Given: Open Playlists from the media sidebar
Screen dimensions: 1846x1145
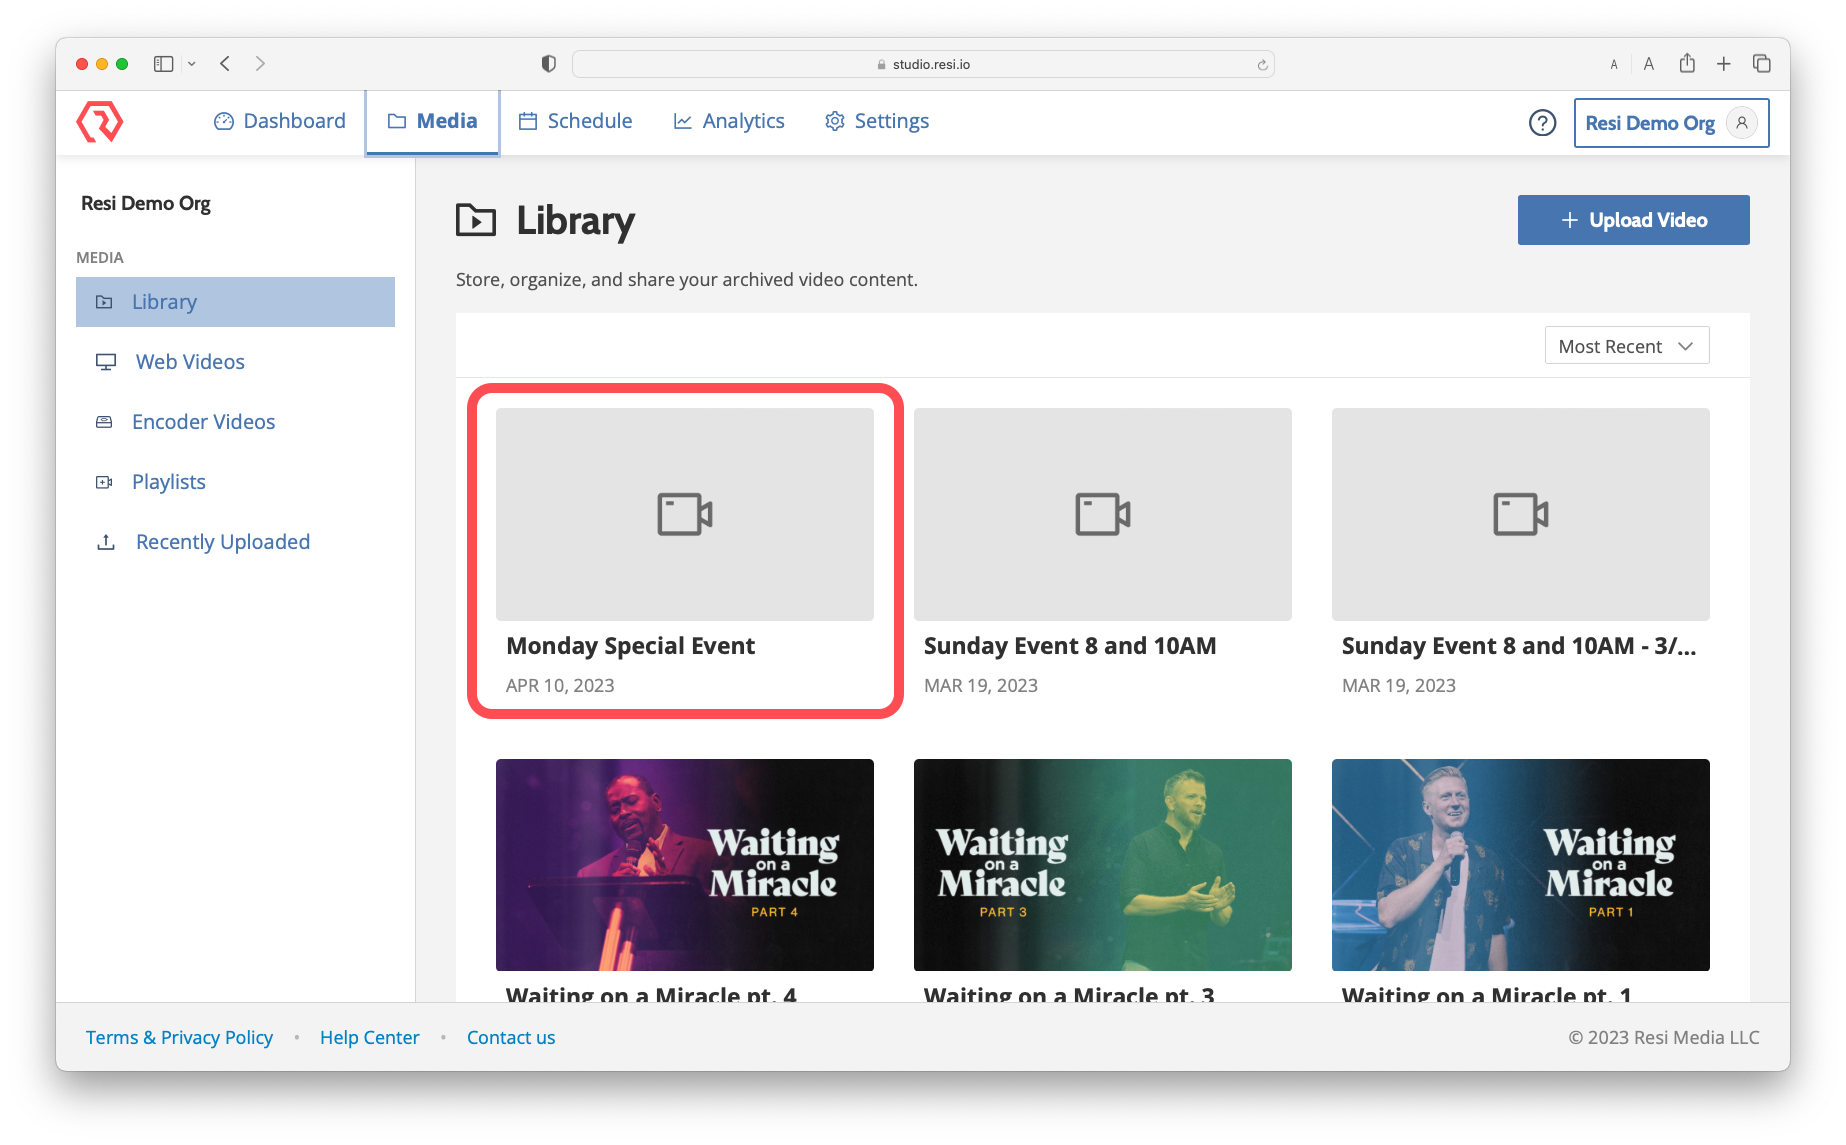Looking at the screenshot, I should tap(168, 482).
